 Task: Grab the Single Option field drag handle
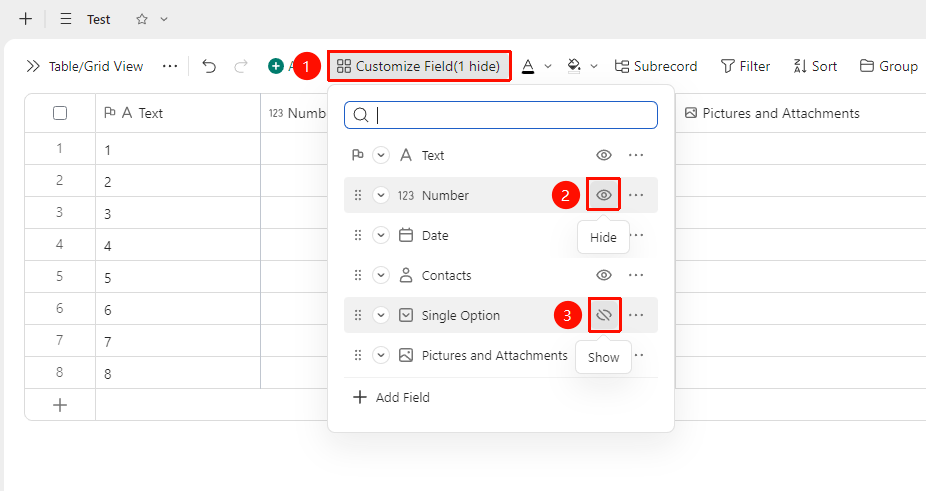pyautogui.click(x=357, y=315)
